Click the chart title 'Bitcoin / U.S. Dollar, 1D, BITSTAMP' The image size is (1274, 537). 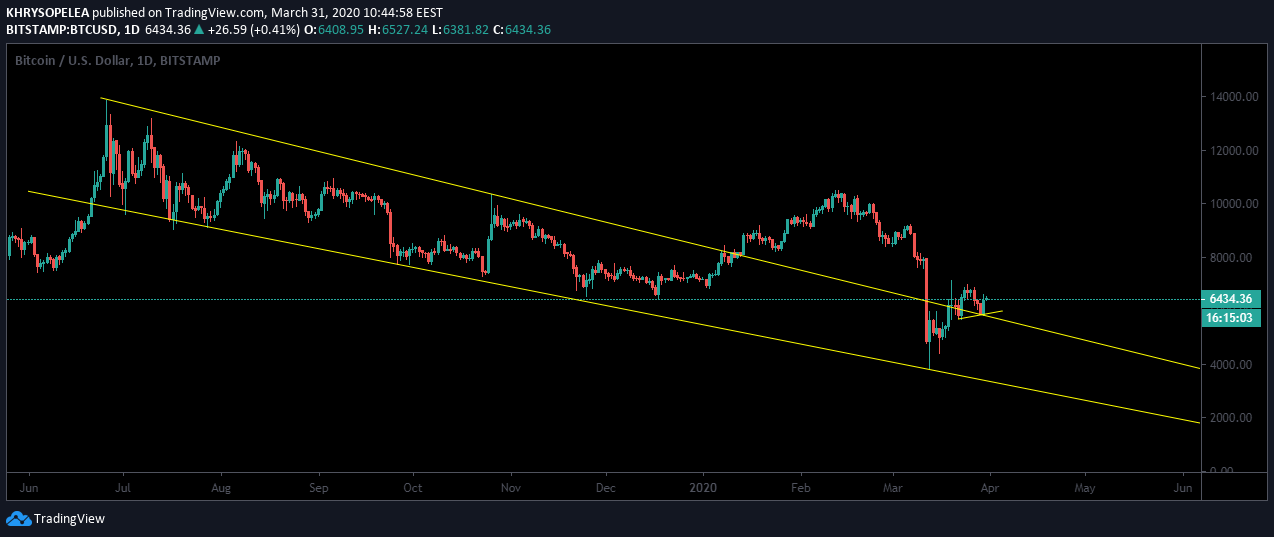[117, 61]
